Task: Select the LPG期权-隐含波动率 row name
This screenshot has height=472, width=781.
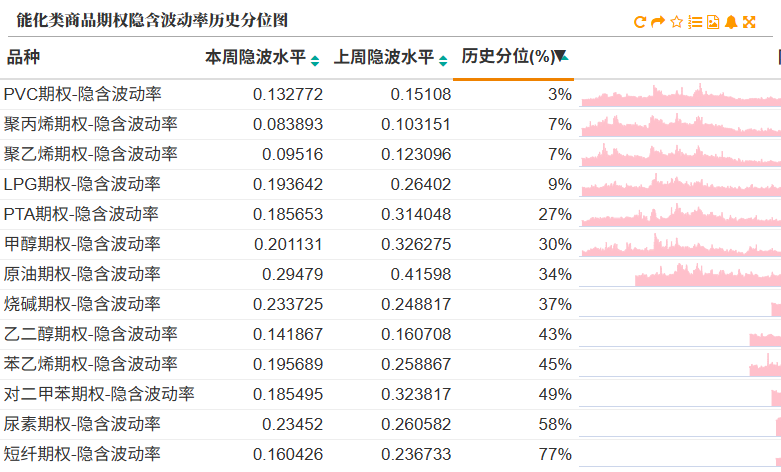Action: (x=82, y=184)
